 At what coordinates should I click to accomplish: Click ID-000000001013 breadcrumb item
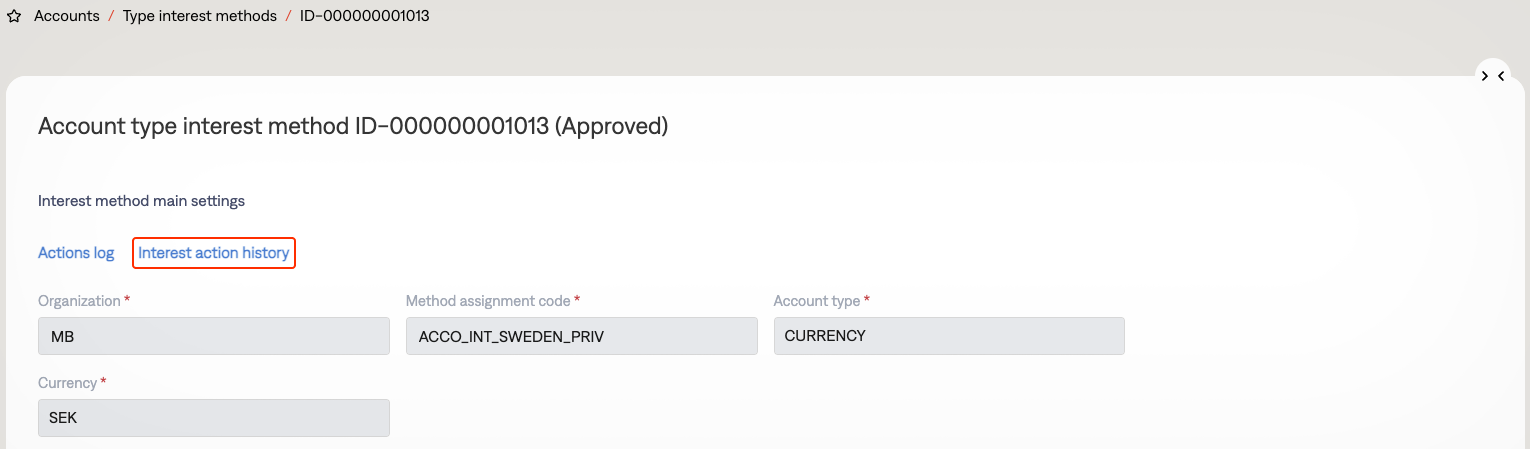click(365, 16)
